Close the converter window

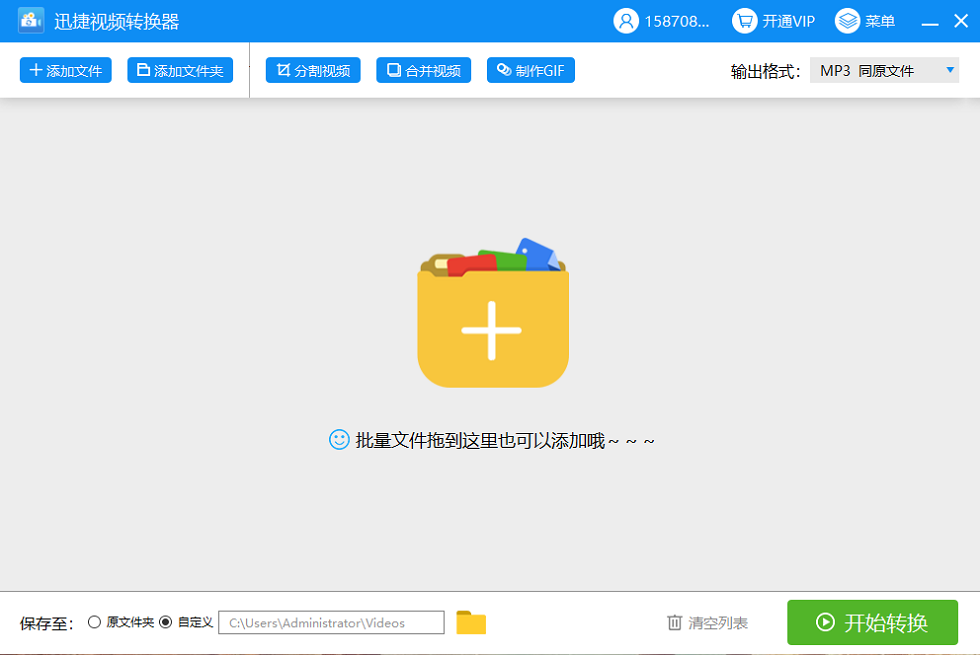point(961,21)
